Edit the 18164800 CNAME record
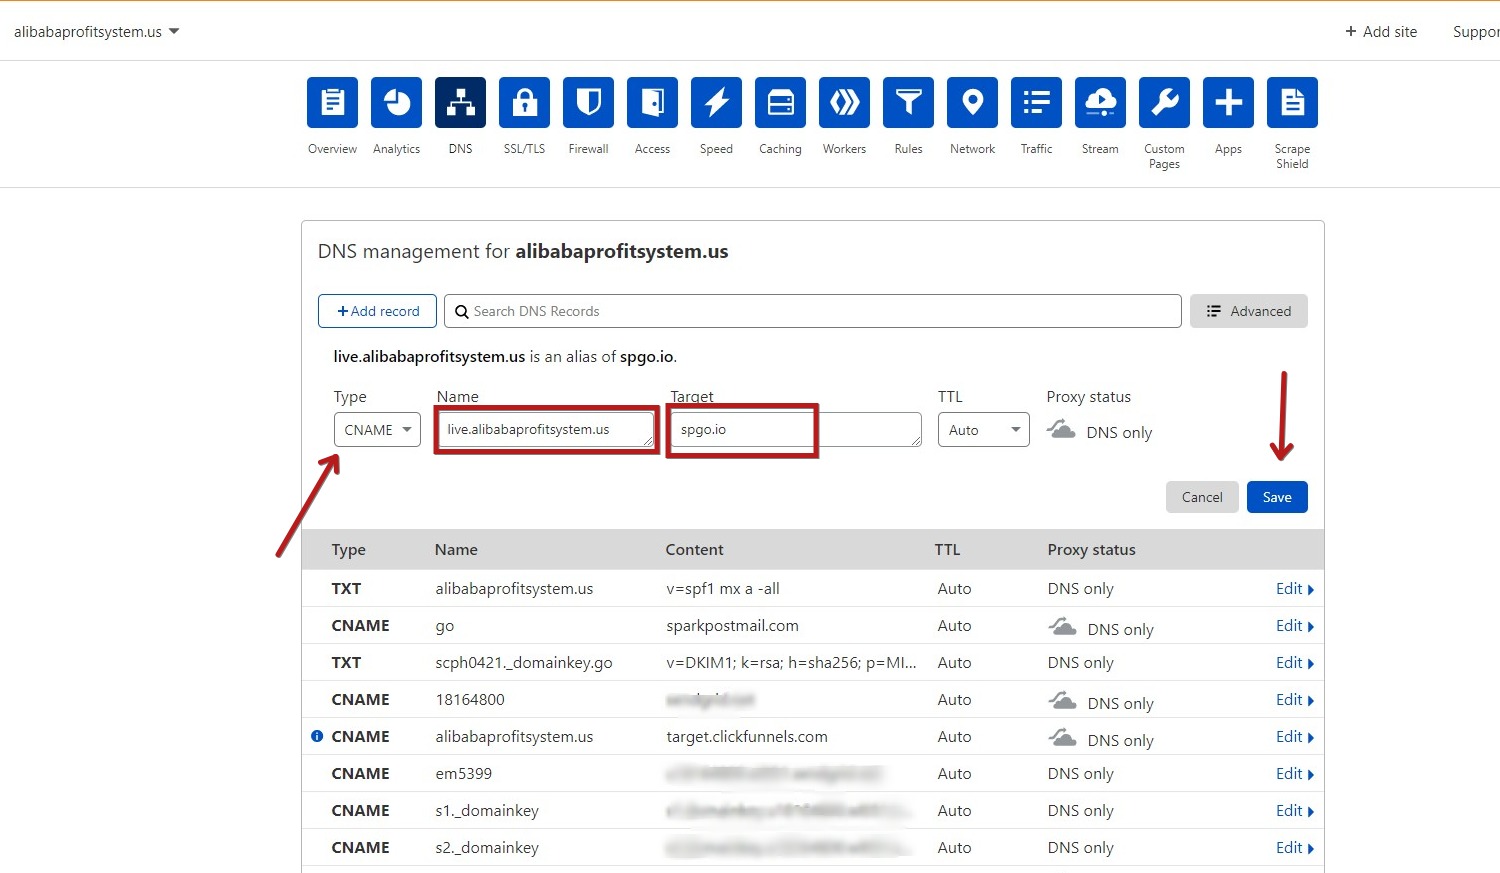This screenshot has height=873, width=1500. point(1294,700)
